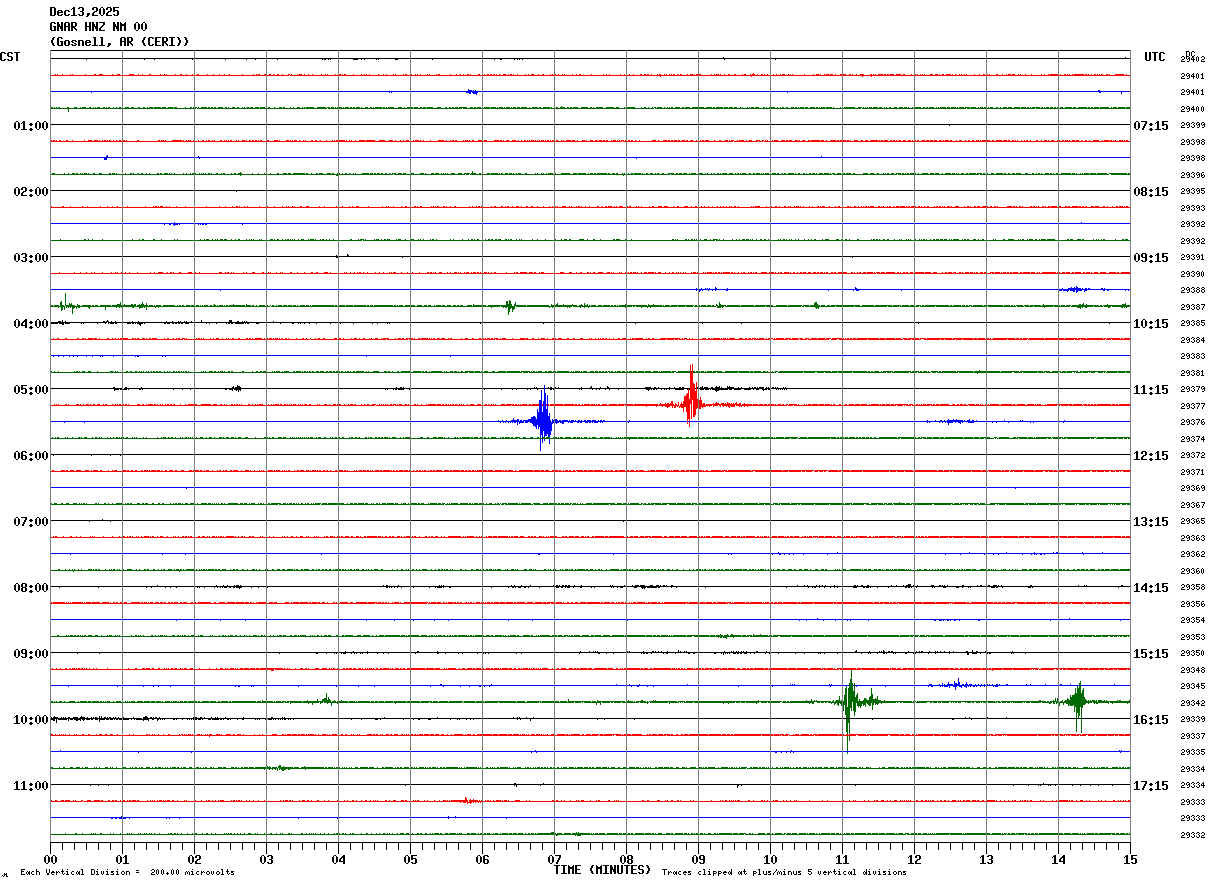Click the DC value 29339
Viewport: 1210px width, 886px height.
[x=1192, y=719]
